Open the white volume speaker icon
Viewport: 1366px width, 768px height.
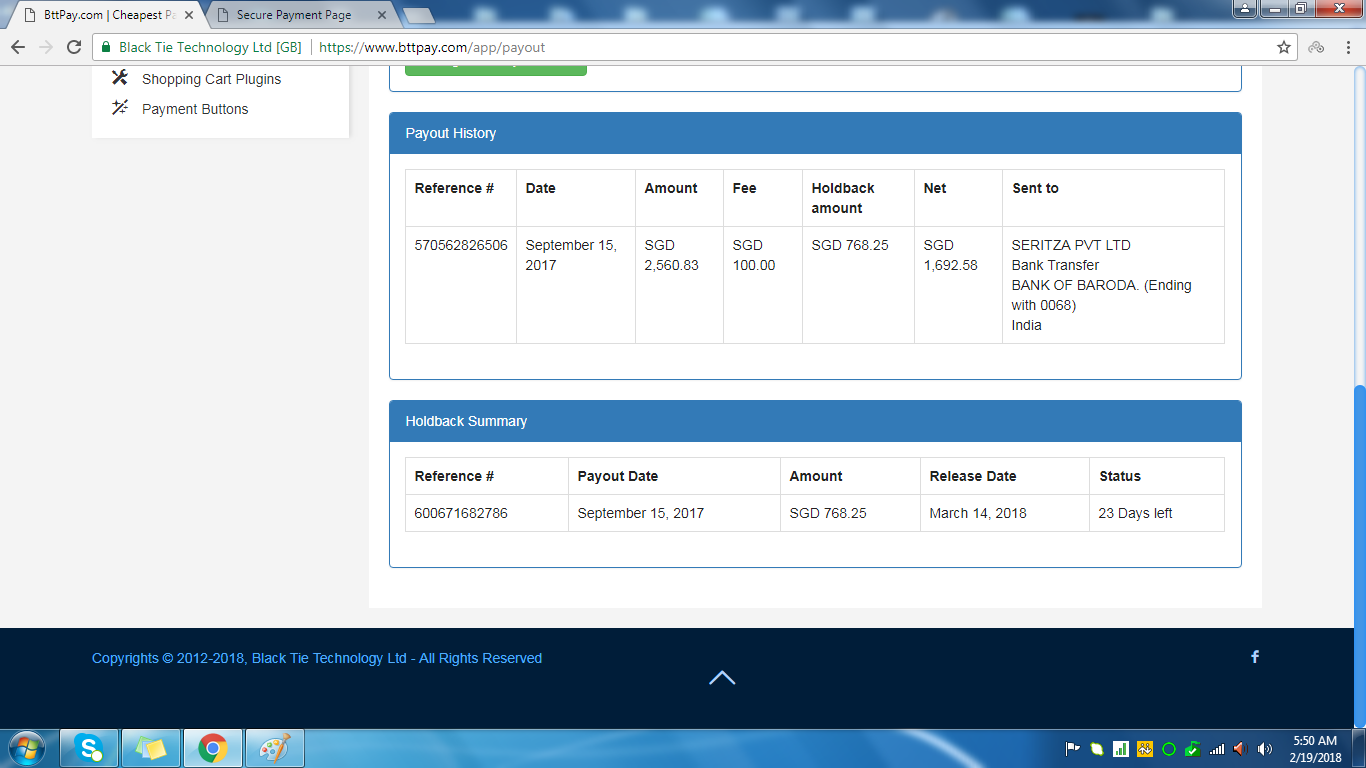click(1265, 748)
